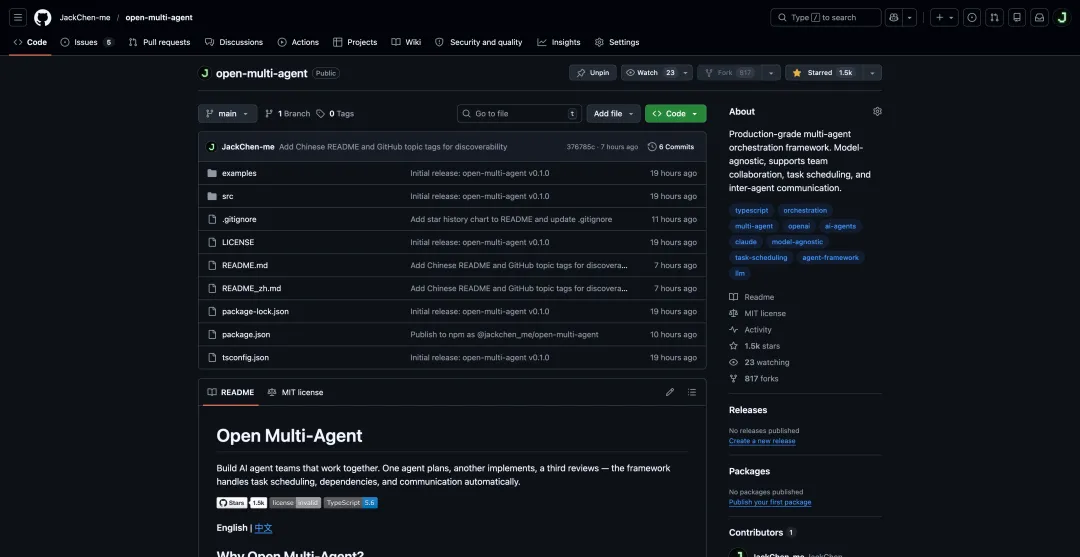Image resolution: width=1080 pixels, height=557 pixels.
Task: Click the Go to file field
Action: click(519, 114)
